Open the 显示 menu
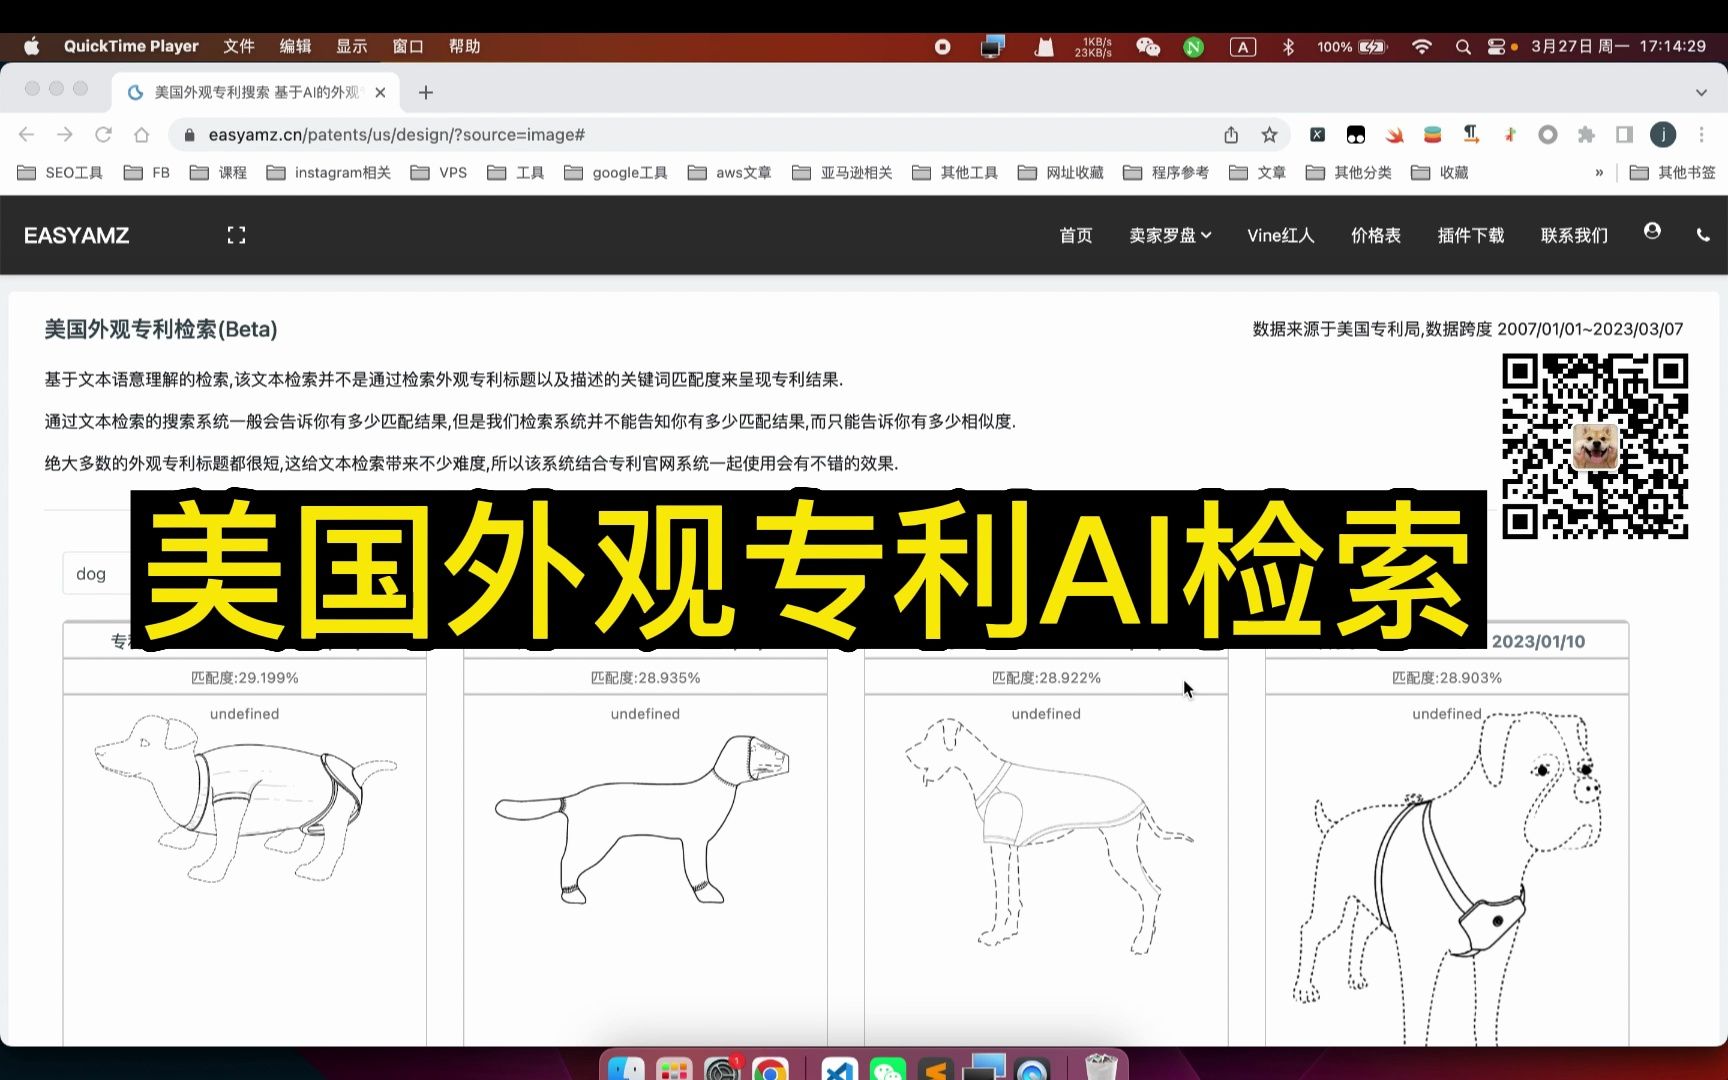Screen dimensions: 1728x1080 tap(351, 46)
